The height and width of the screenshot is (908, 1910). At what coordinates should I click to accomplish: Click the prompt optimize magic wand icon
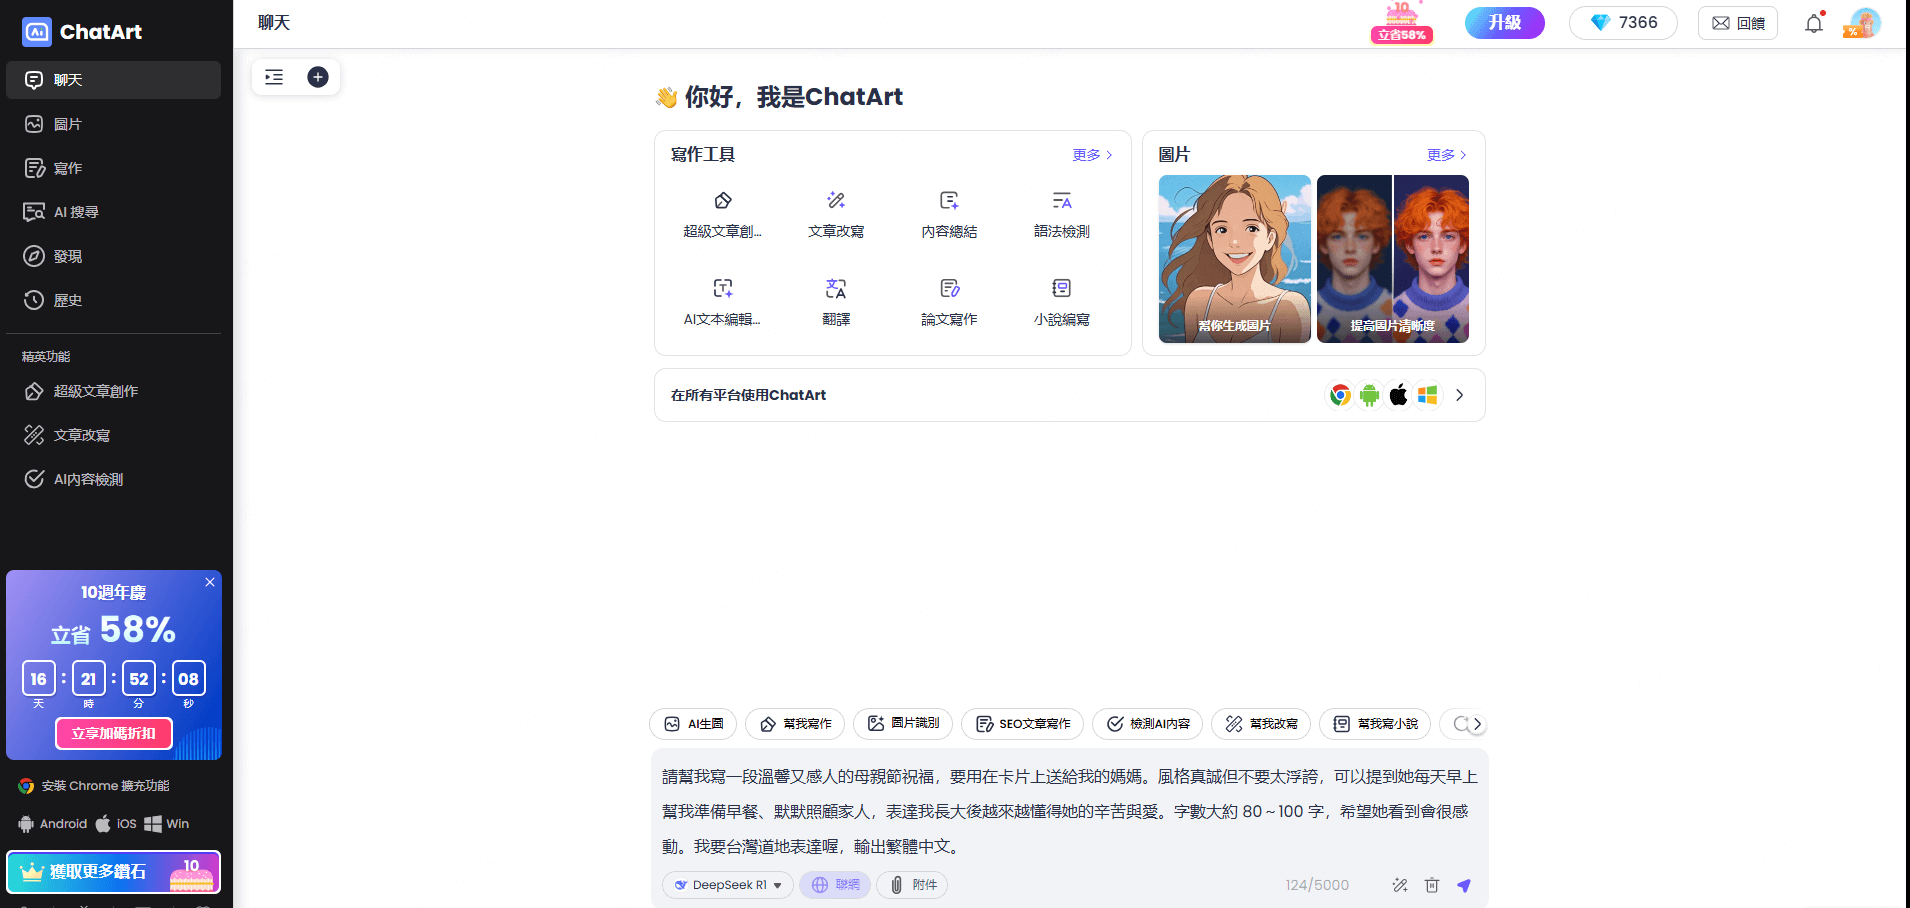coord(1400,885)
